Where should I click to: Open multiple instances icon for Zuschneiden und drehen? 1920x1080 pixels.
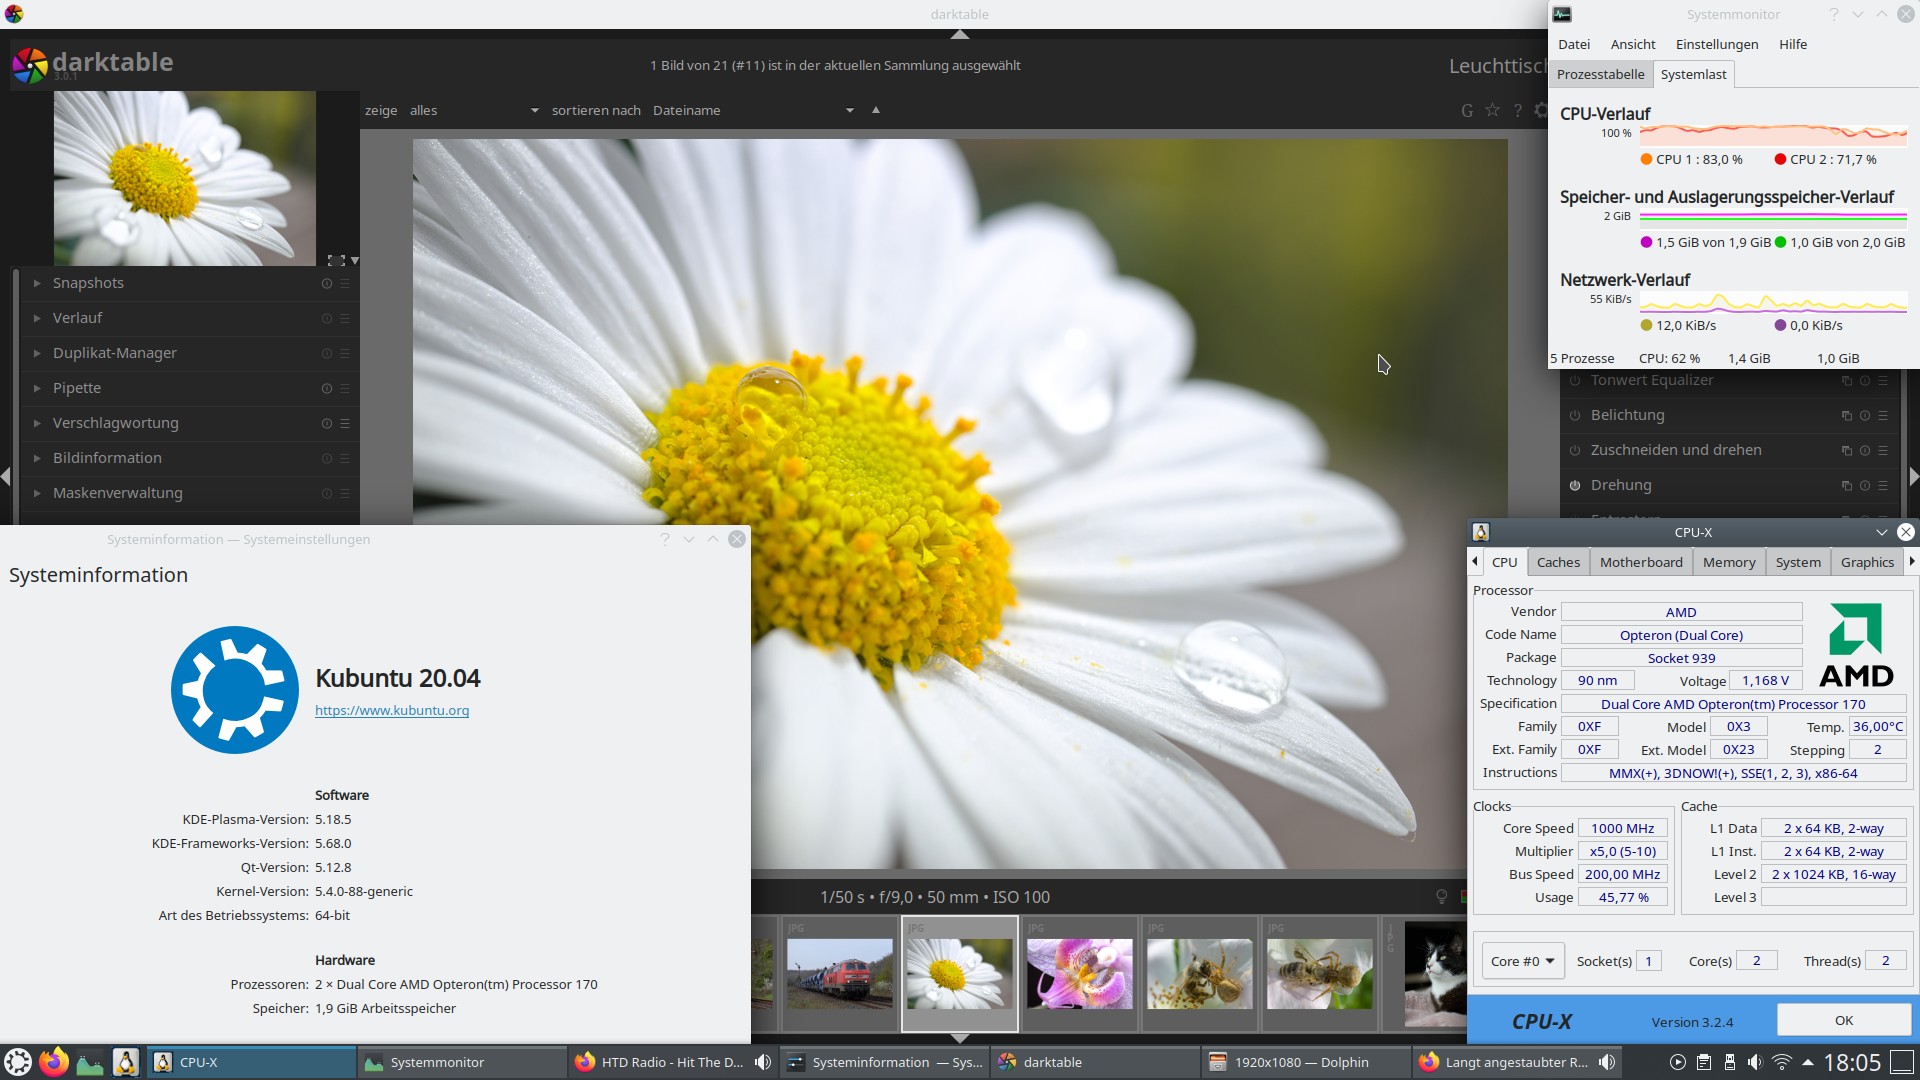pyautogui.click(x=1847, y=451)
